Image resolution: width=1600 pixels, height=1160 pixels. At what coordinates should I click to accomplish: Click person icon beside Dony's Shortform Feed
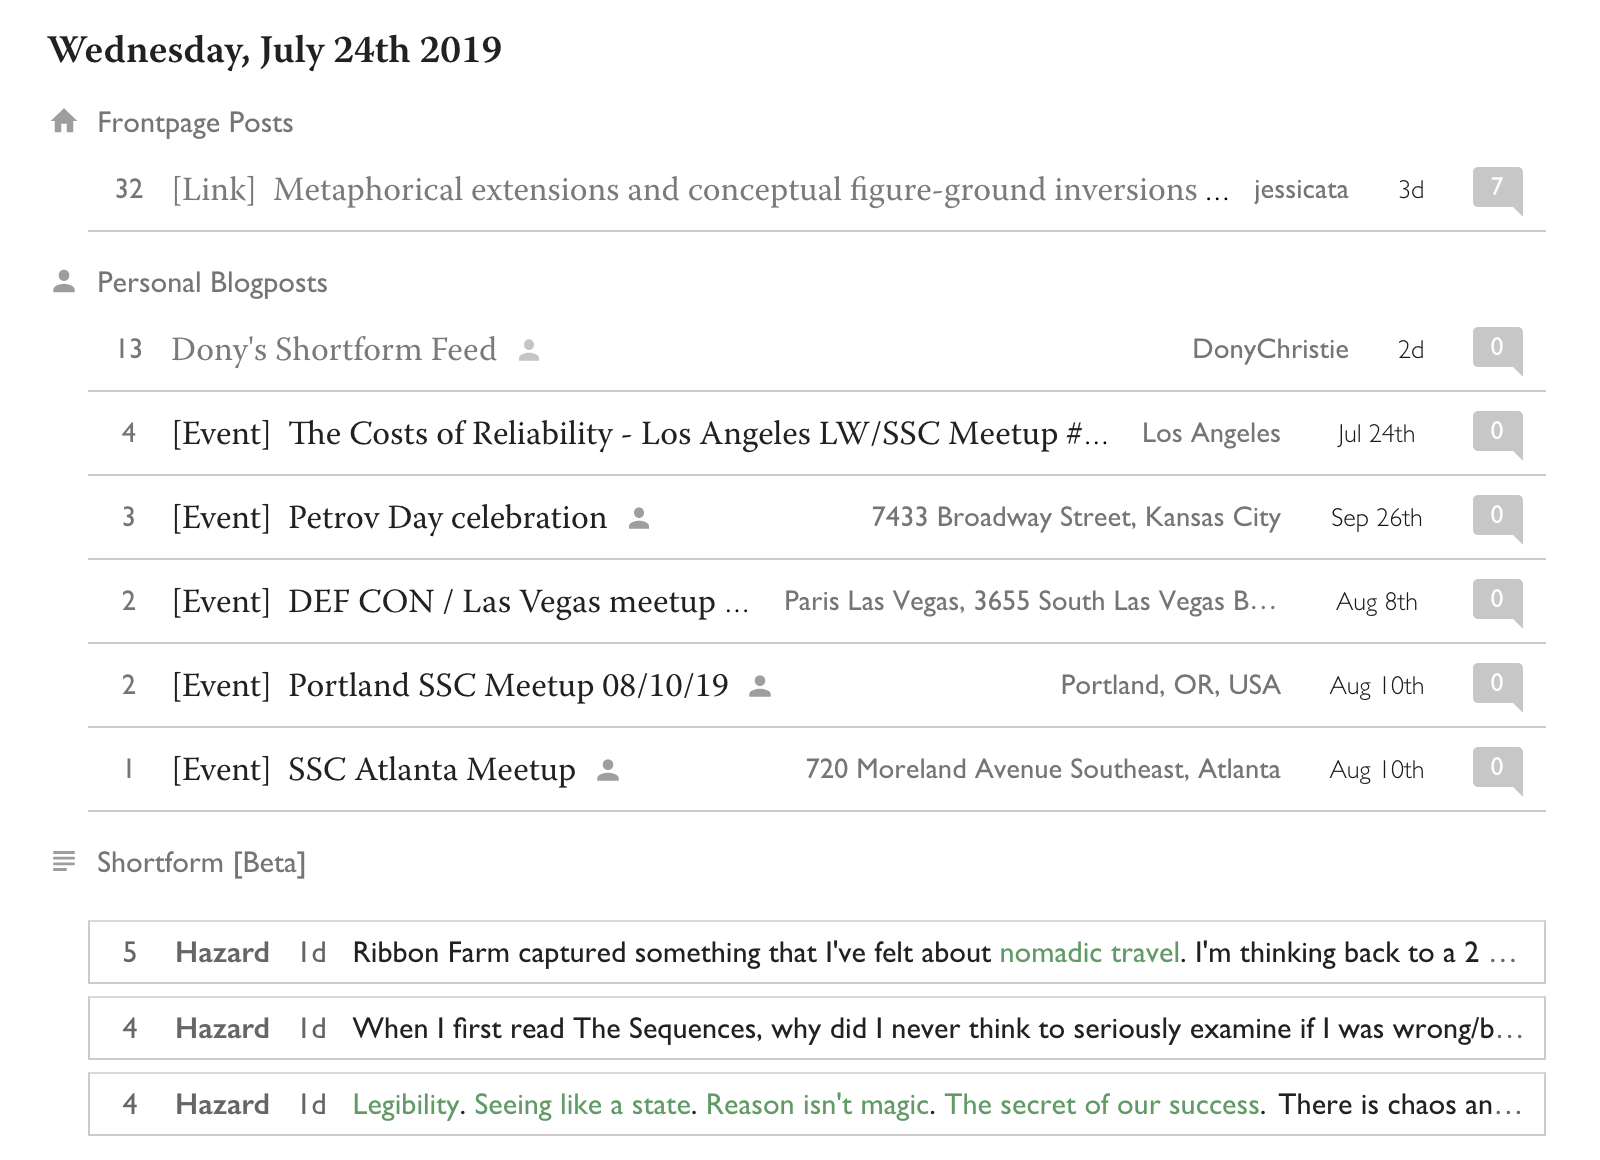(x=529, y=350)
